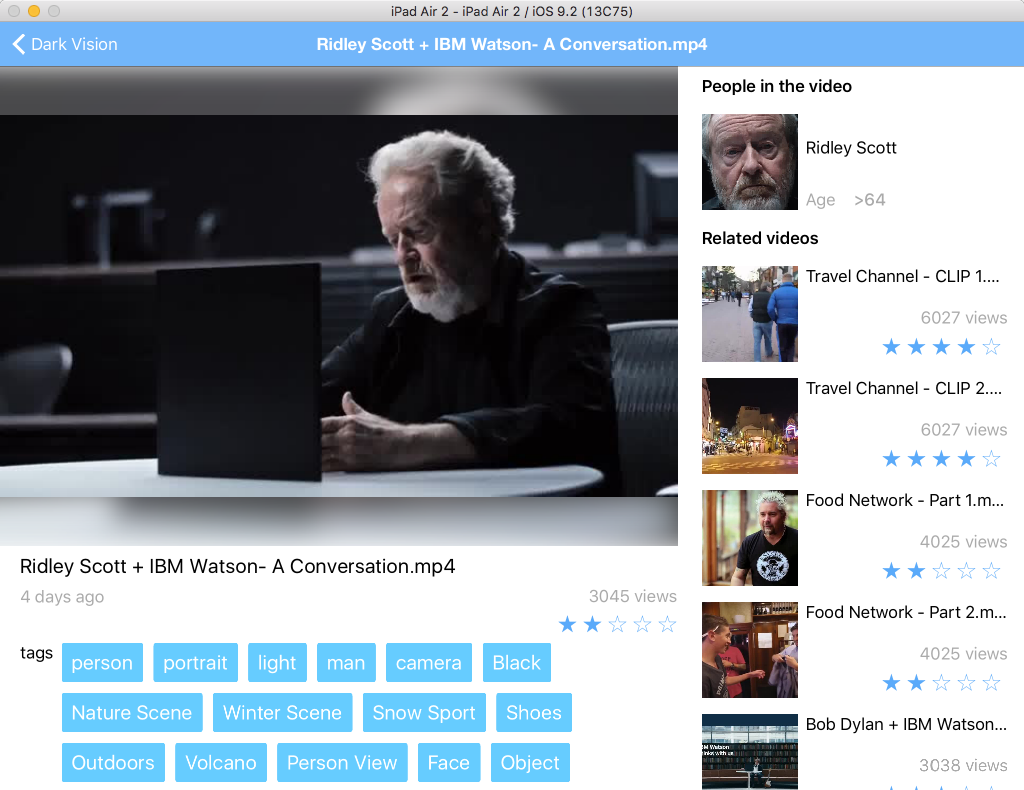Viewport: 1024px width, 790px height.
Task: Open Ridley Scott face thumbnail
Action: [x=750, y=162]
